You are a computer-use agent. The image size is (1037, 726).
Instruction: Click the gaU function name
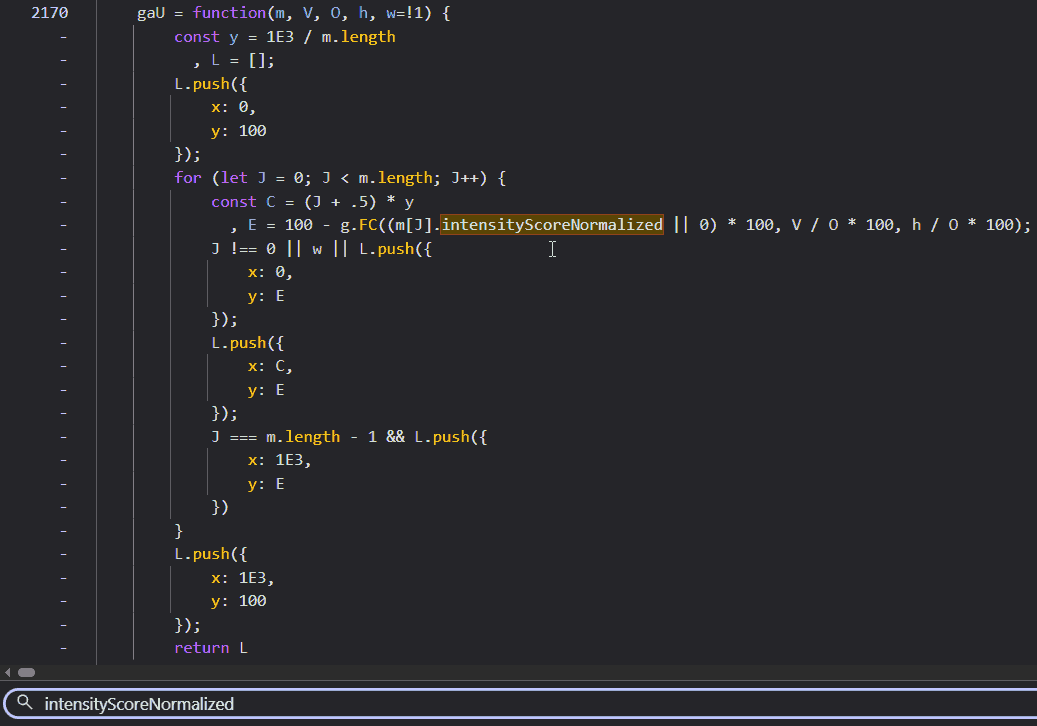pyautogui.click(x=151, y=12)
